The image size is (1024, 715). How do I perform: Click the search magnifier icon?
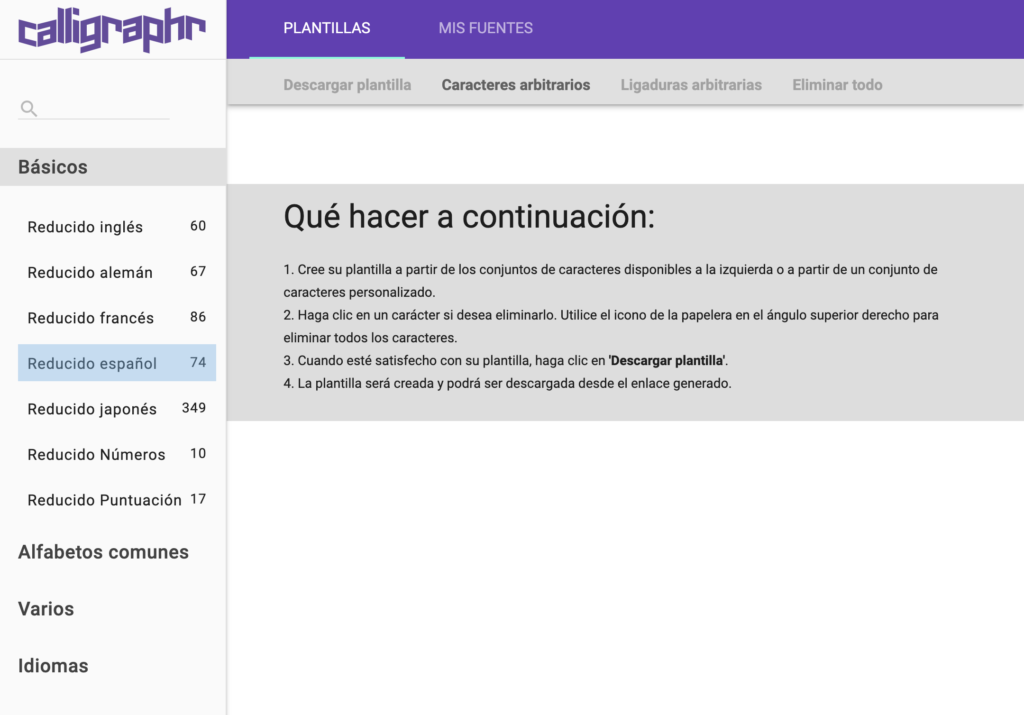29,108
